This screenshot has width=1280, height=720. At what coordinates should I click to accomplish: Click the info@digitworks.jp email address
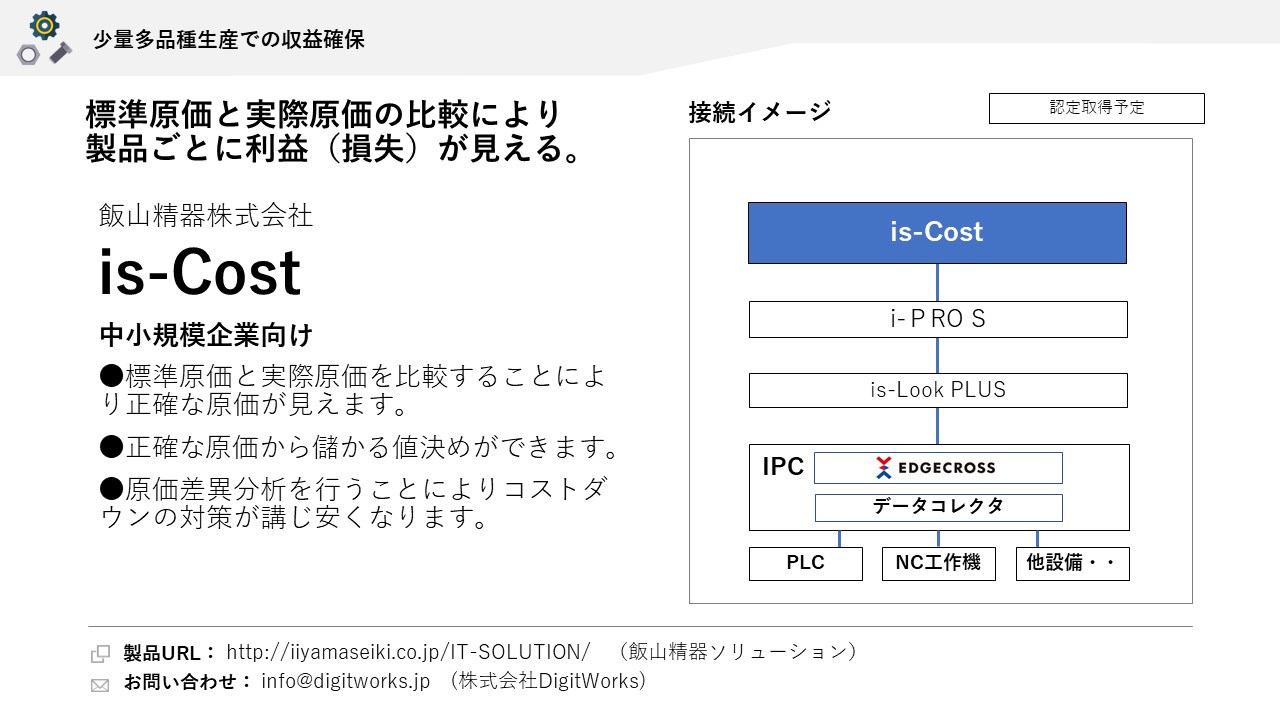coord(345,681)
